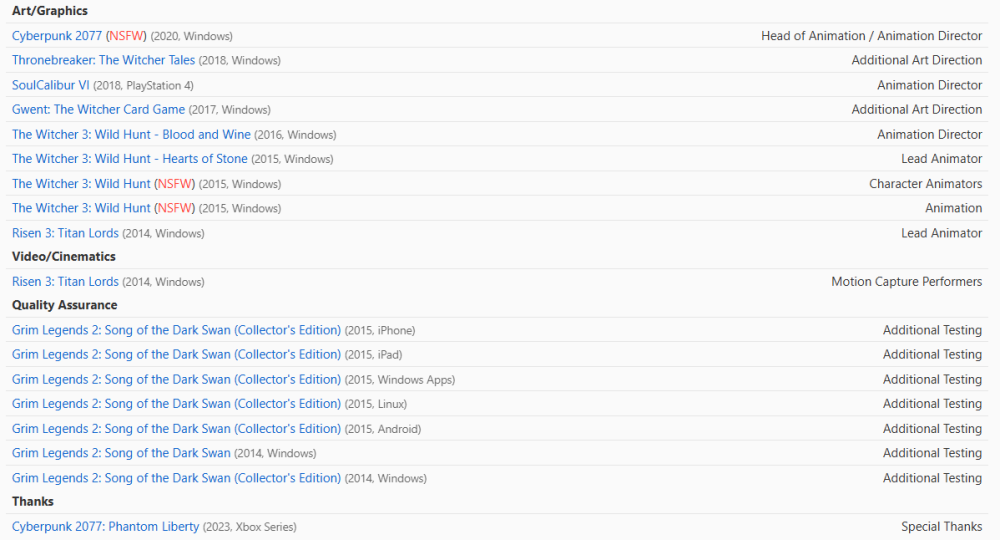Click the Video/Cinematics section heading
Screen dimensions: 1000x540
tap(64, 257)
